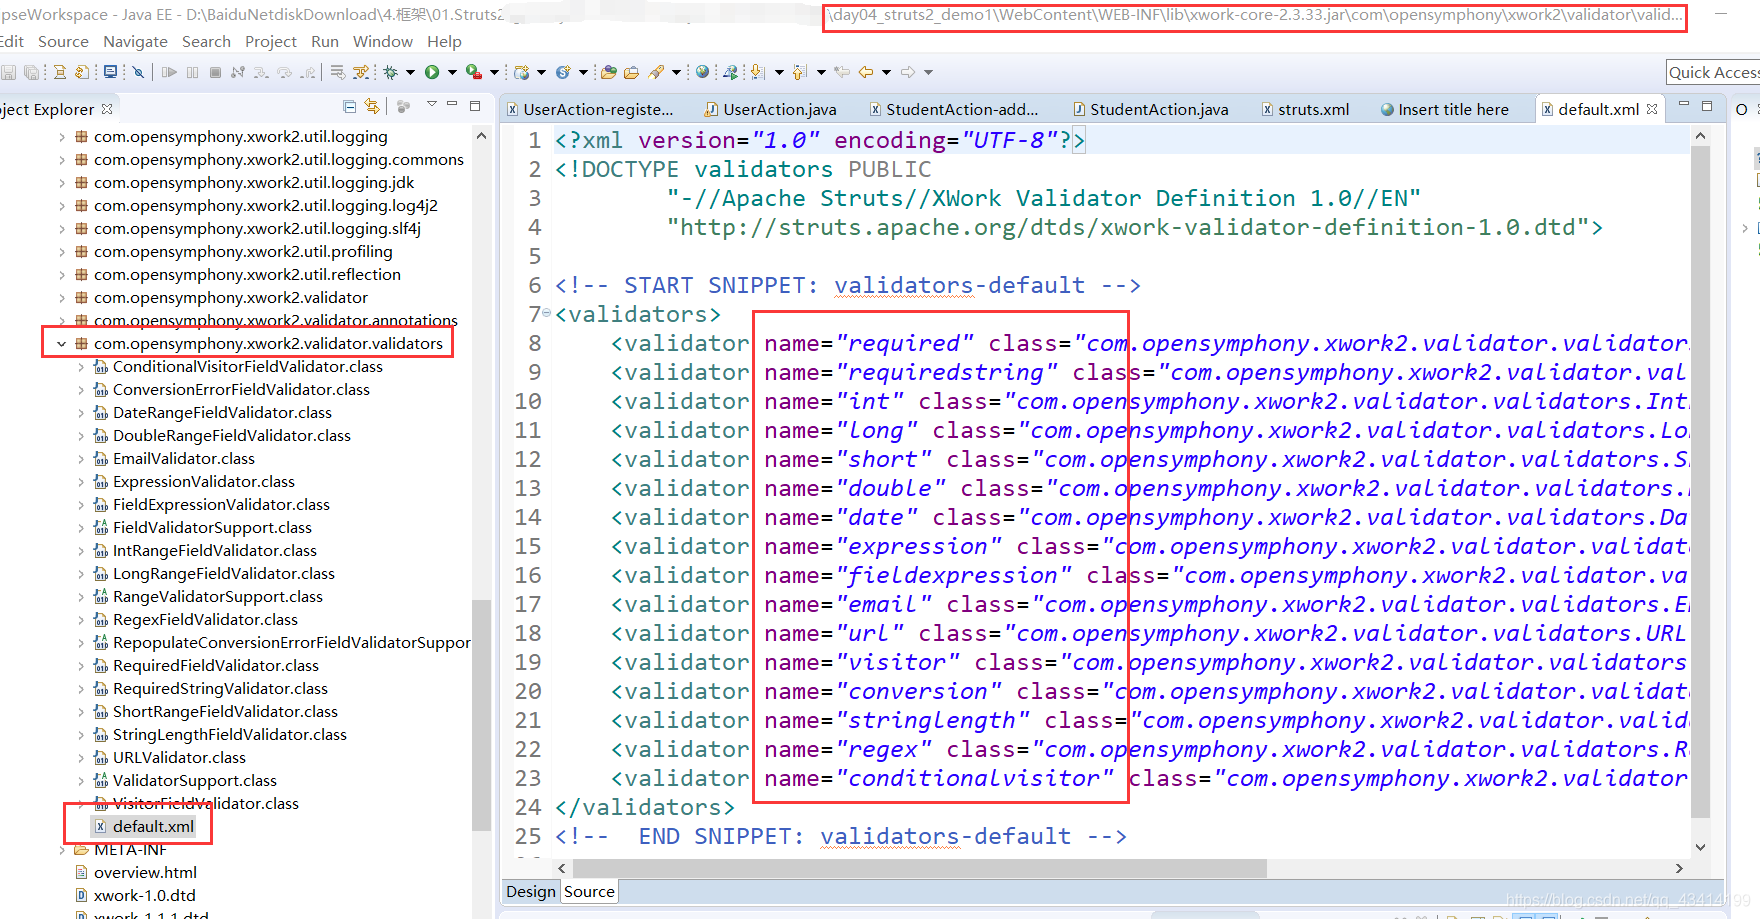Expand com.opensymphony.xwork2.util.profiling package
The image size is (1760, 919).
point(62,251)
